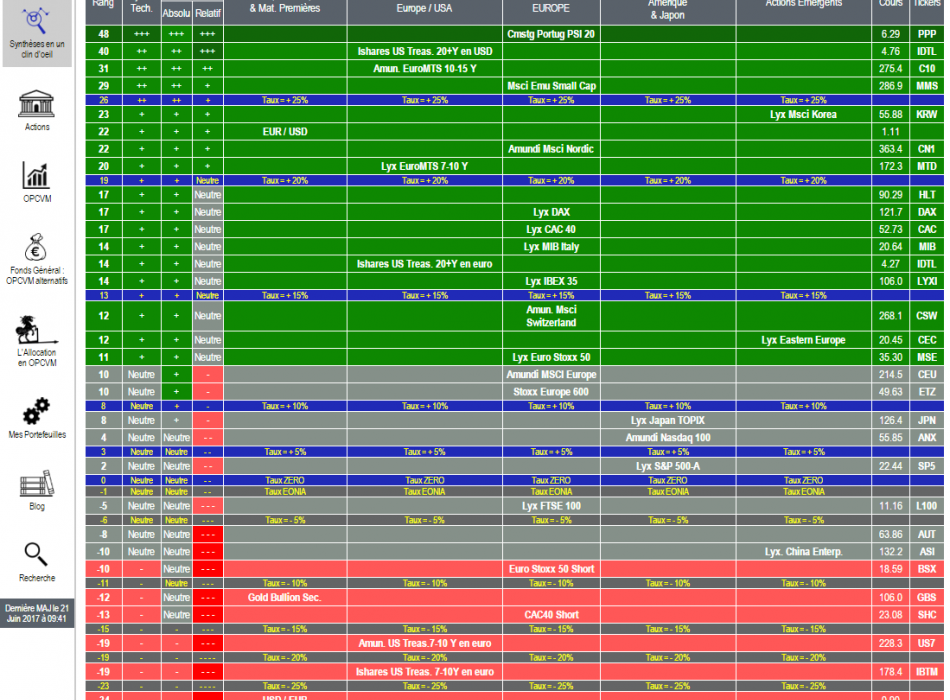
Task: Select the Relatif column header
Action: coord(208,13)
